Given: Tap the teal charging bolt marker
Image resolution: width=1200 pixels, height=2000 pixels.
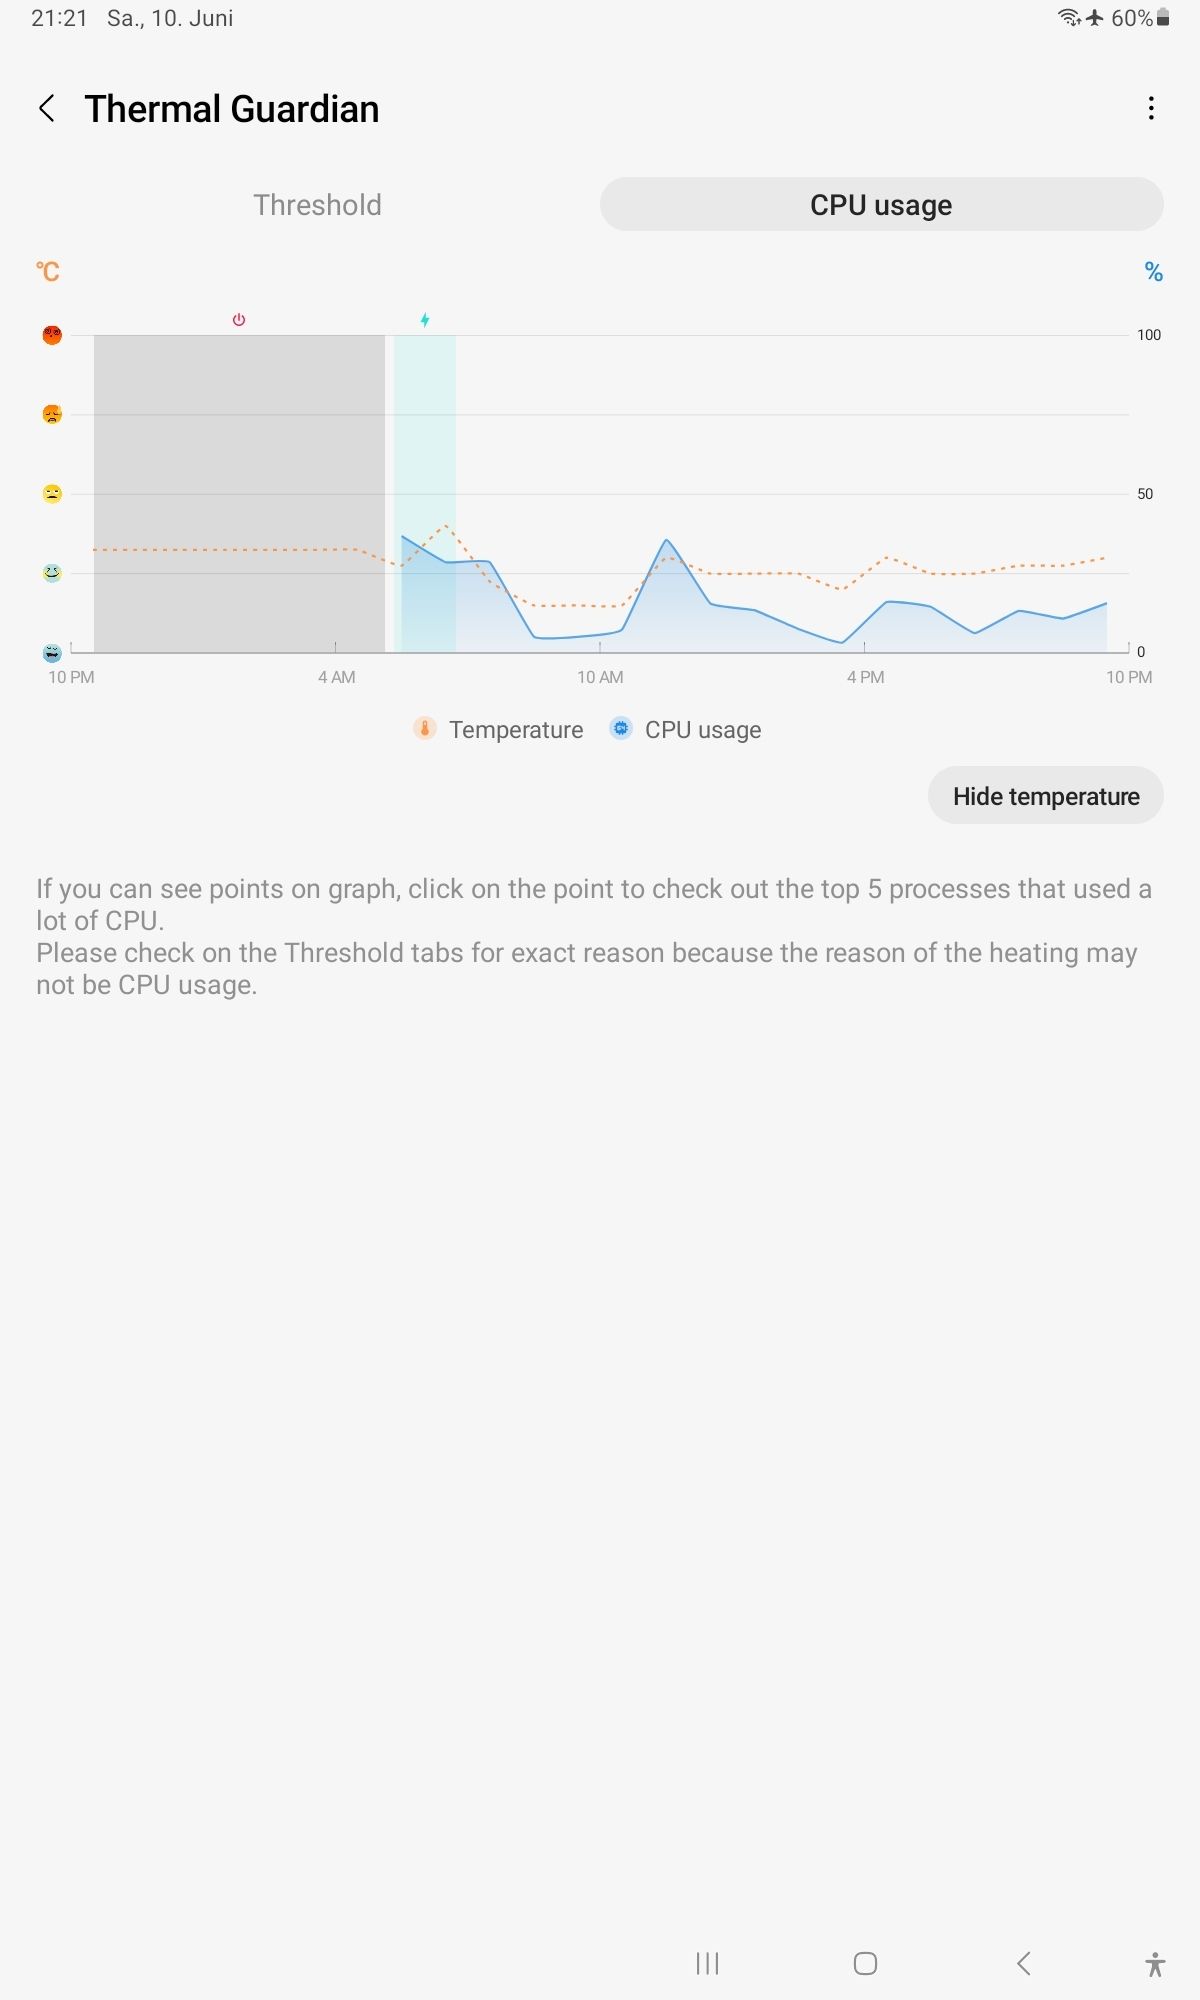Looking at the screenshot, I should click(x=425, y=320).
